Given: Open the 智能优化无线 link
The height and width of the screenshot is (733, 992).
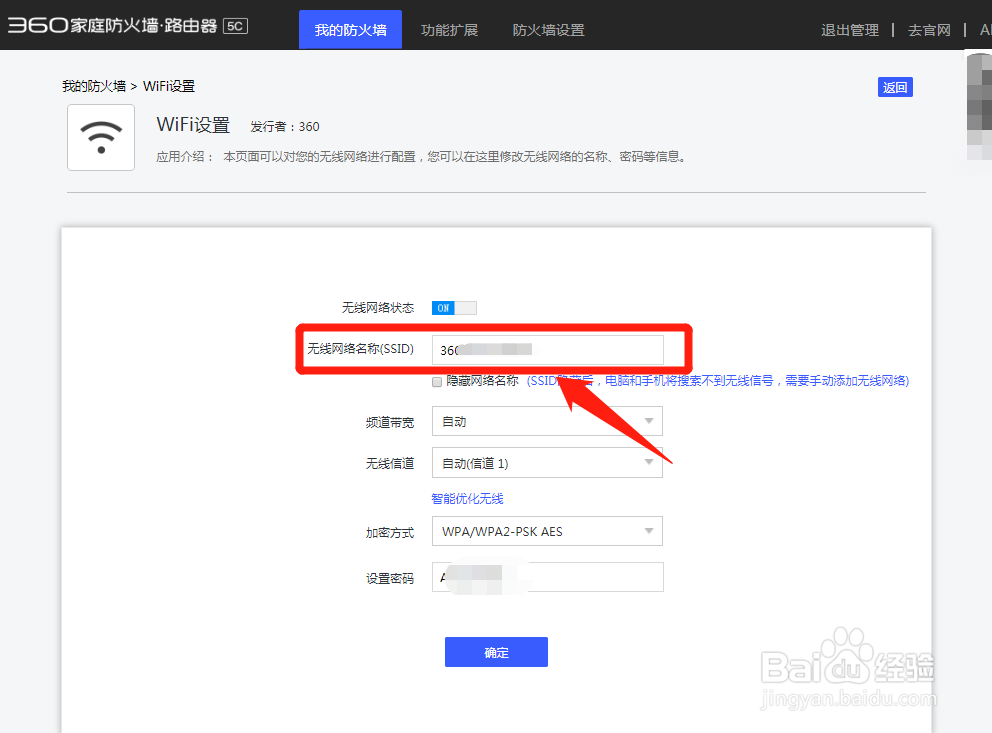Looking at the screenshot, I should coord(466,498).
